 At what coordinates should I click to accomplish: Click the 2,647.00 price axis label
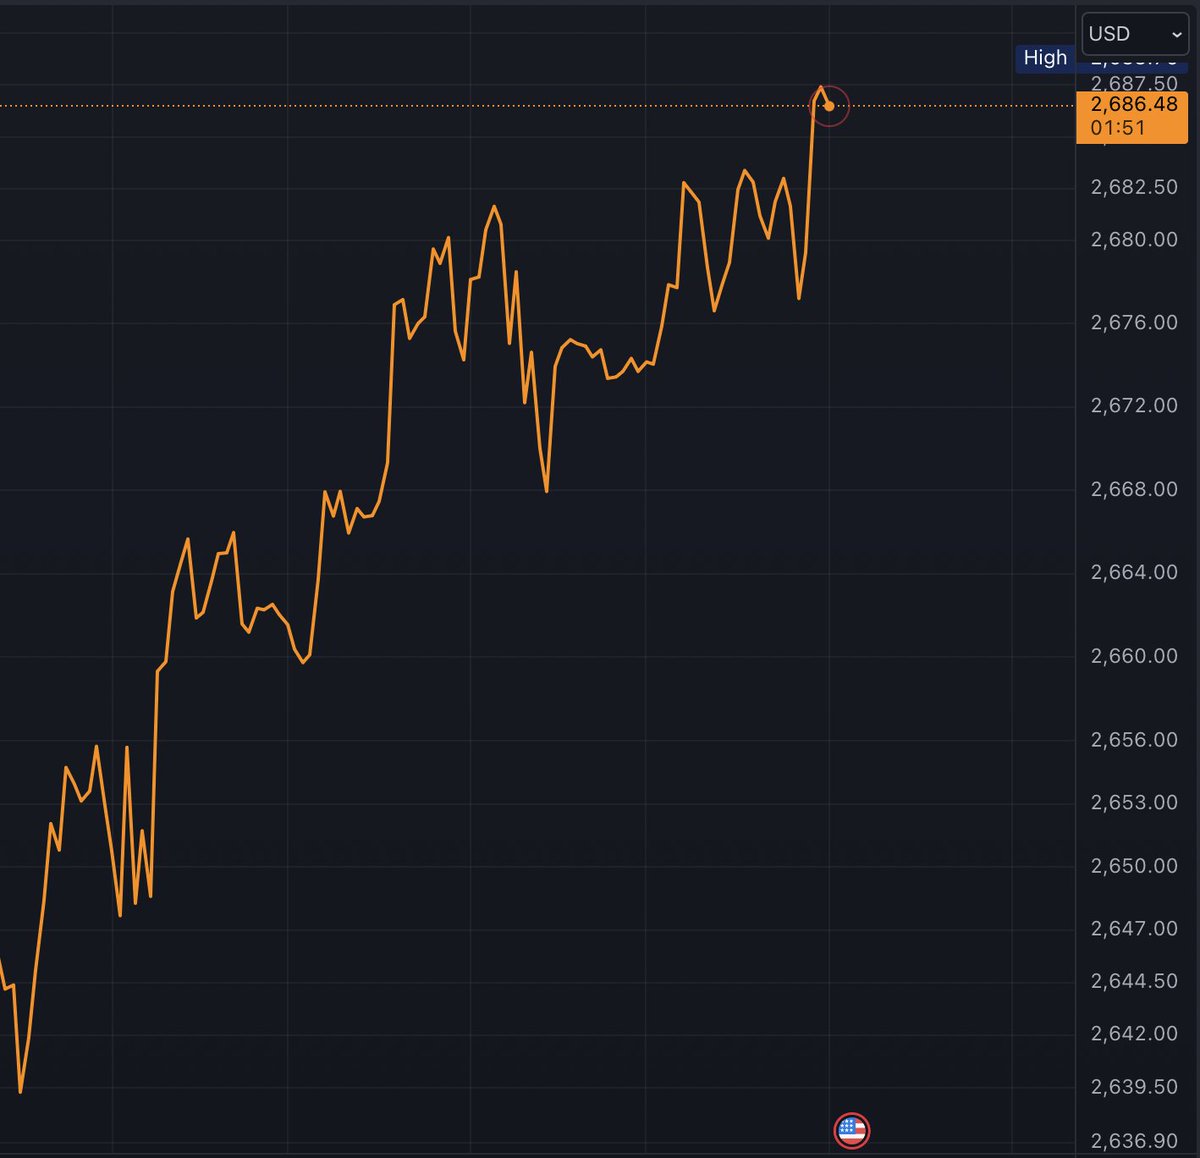pos(1134,928)
